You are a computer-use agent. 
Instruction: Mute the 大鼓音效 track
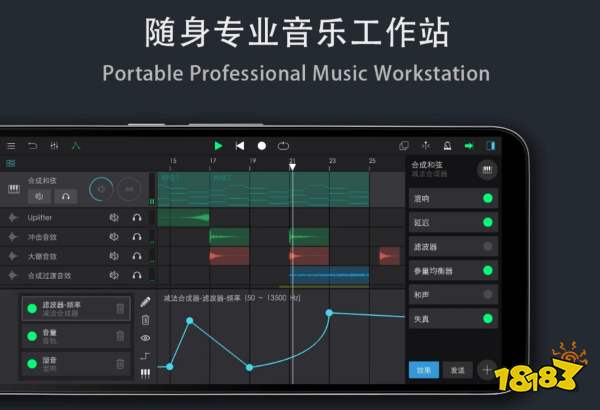(x=114, y=256)
